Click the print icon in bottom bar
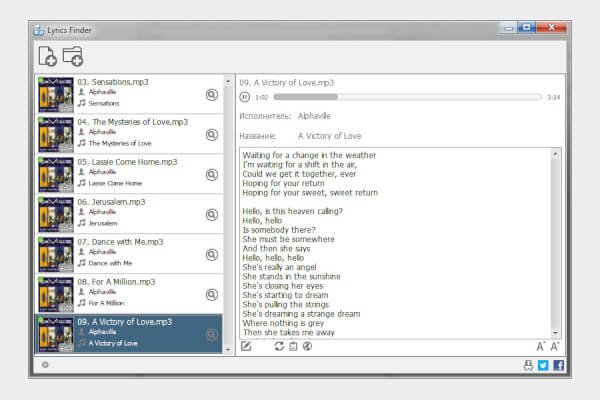The image size is (600, 400). pos(528,365)
